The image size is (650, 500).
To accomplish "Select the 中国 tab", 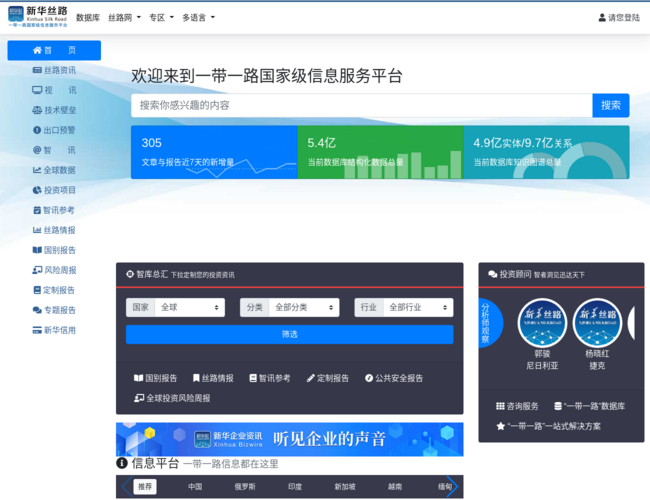I will [195, 486].
